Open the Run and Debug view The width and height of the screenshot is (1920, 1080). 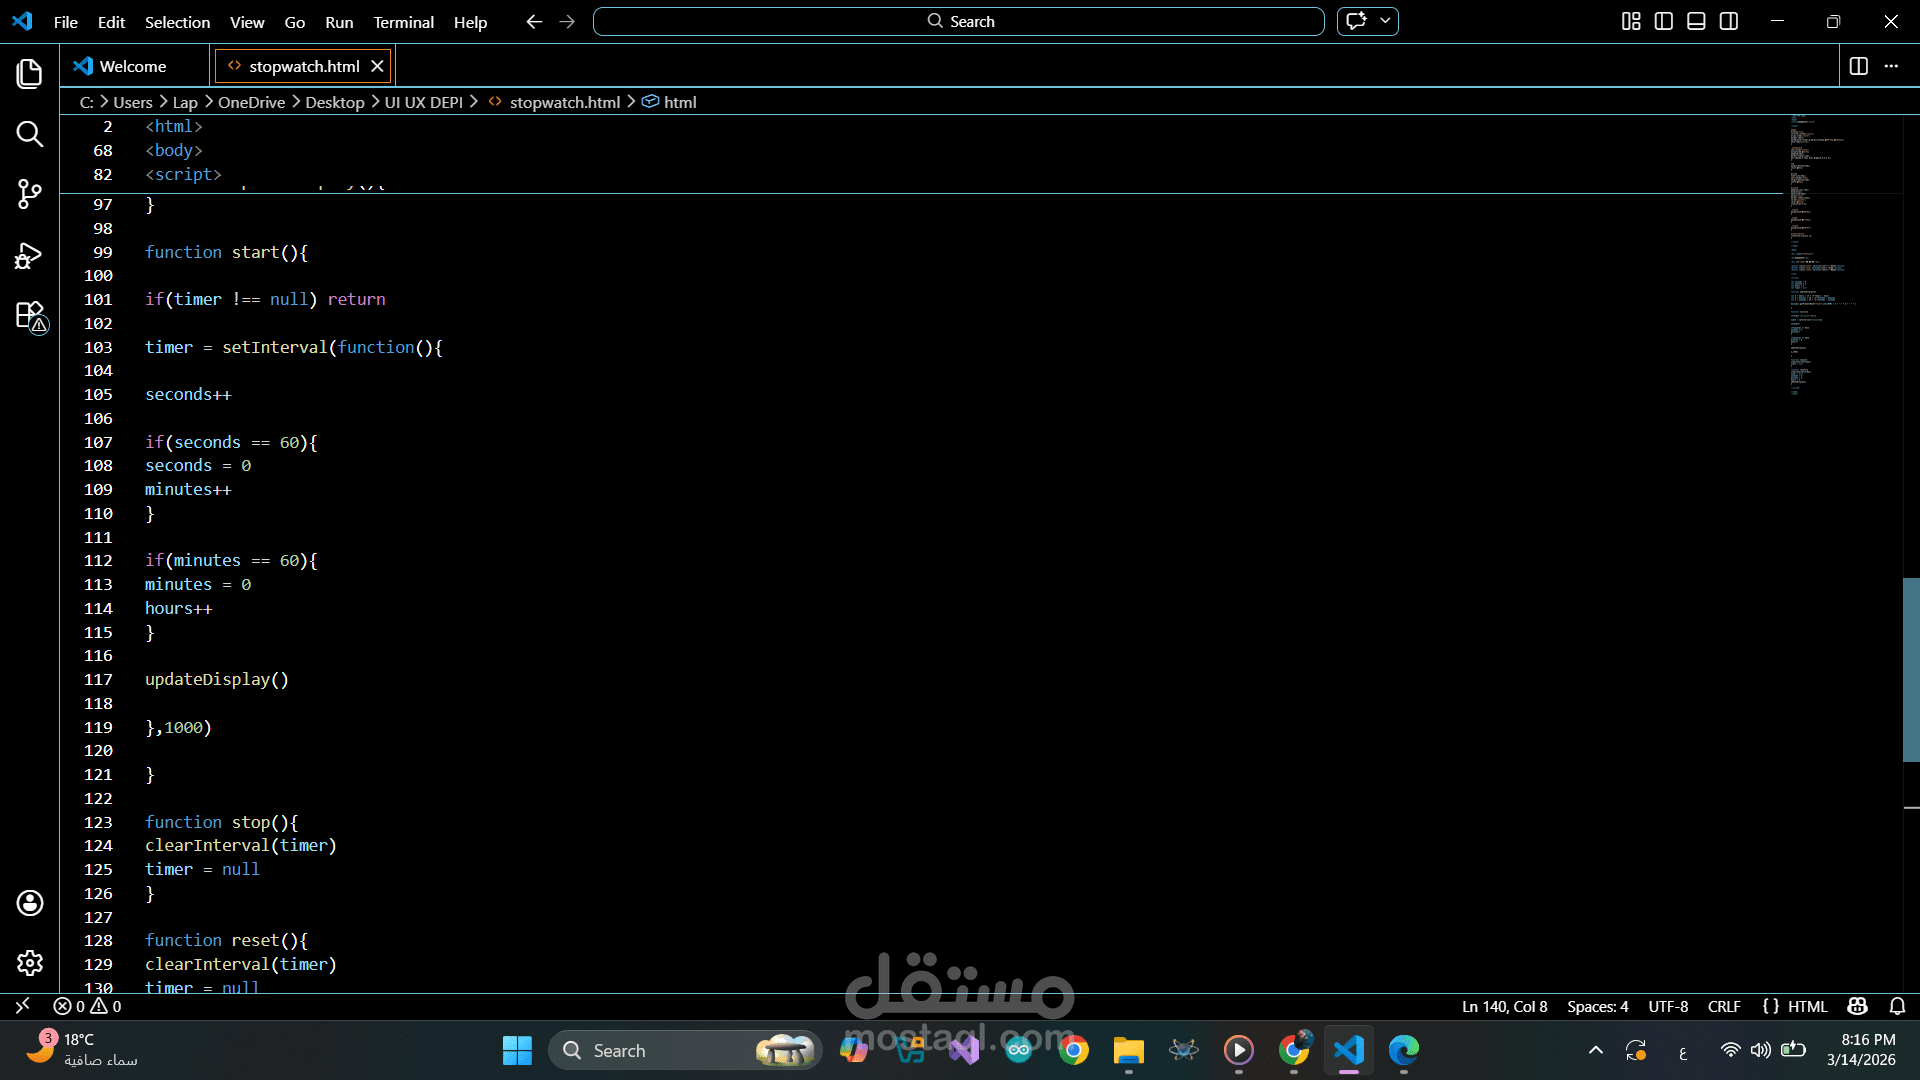(30, 256)
